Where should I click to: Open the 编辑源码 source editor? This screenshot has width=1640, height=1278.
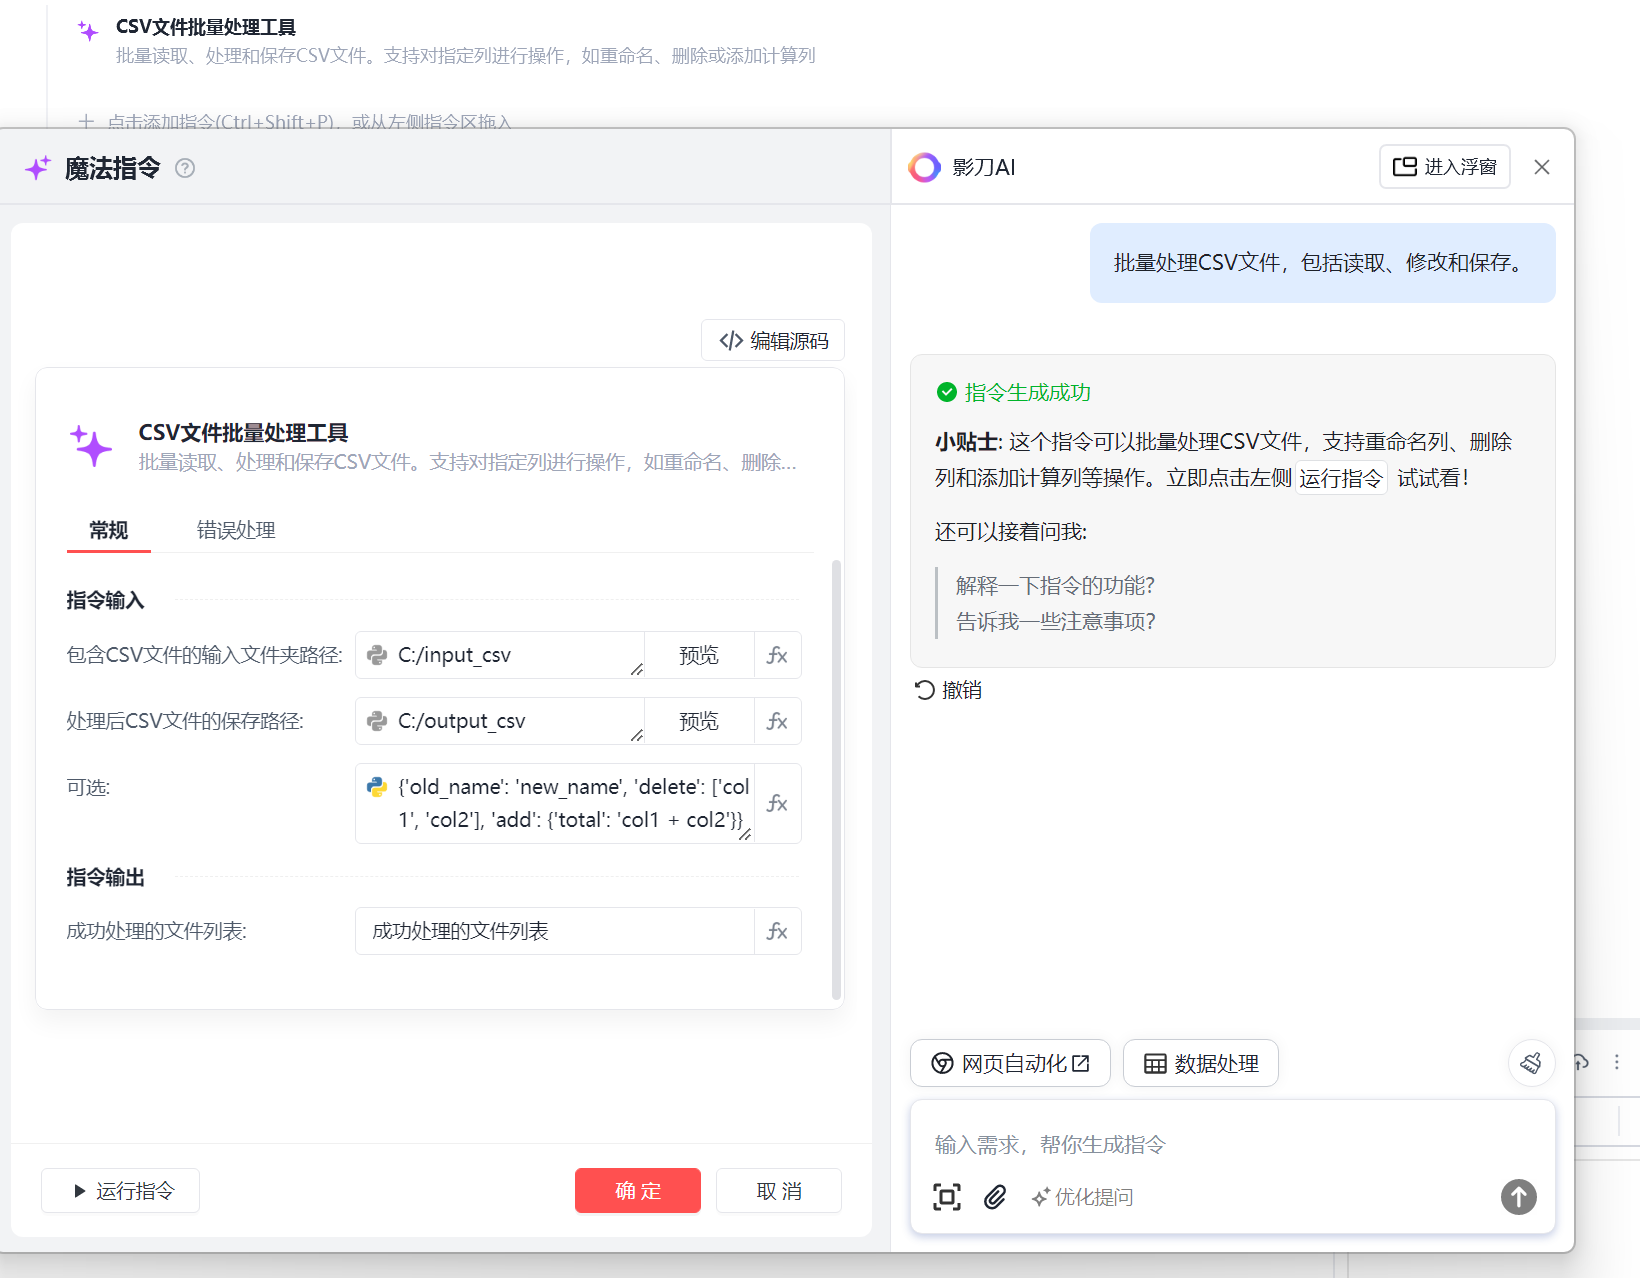772,340
